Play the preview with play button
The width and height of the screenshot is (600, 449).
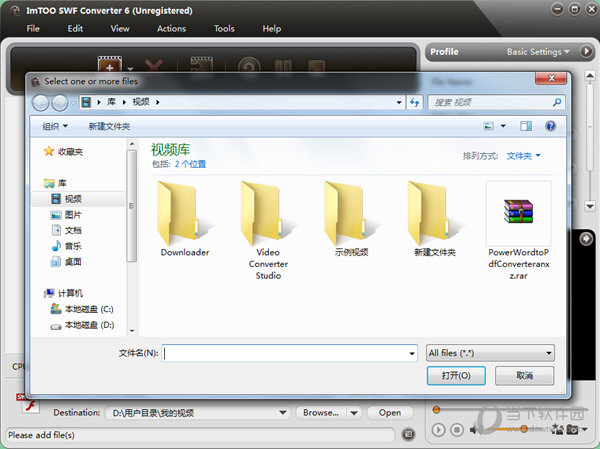pyautogui.click(x=439, y=430)
